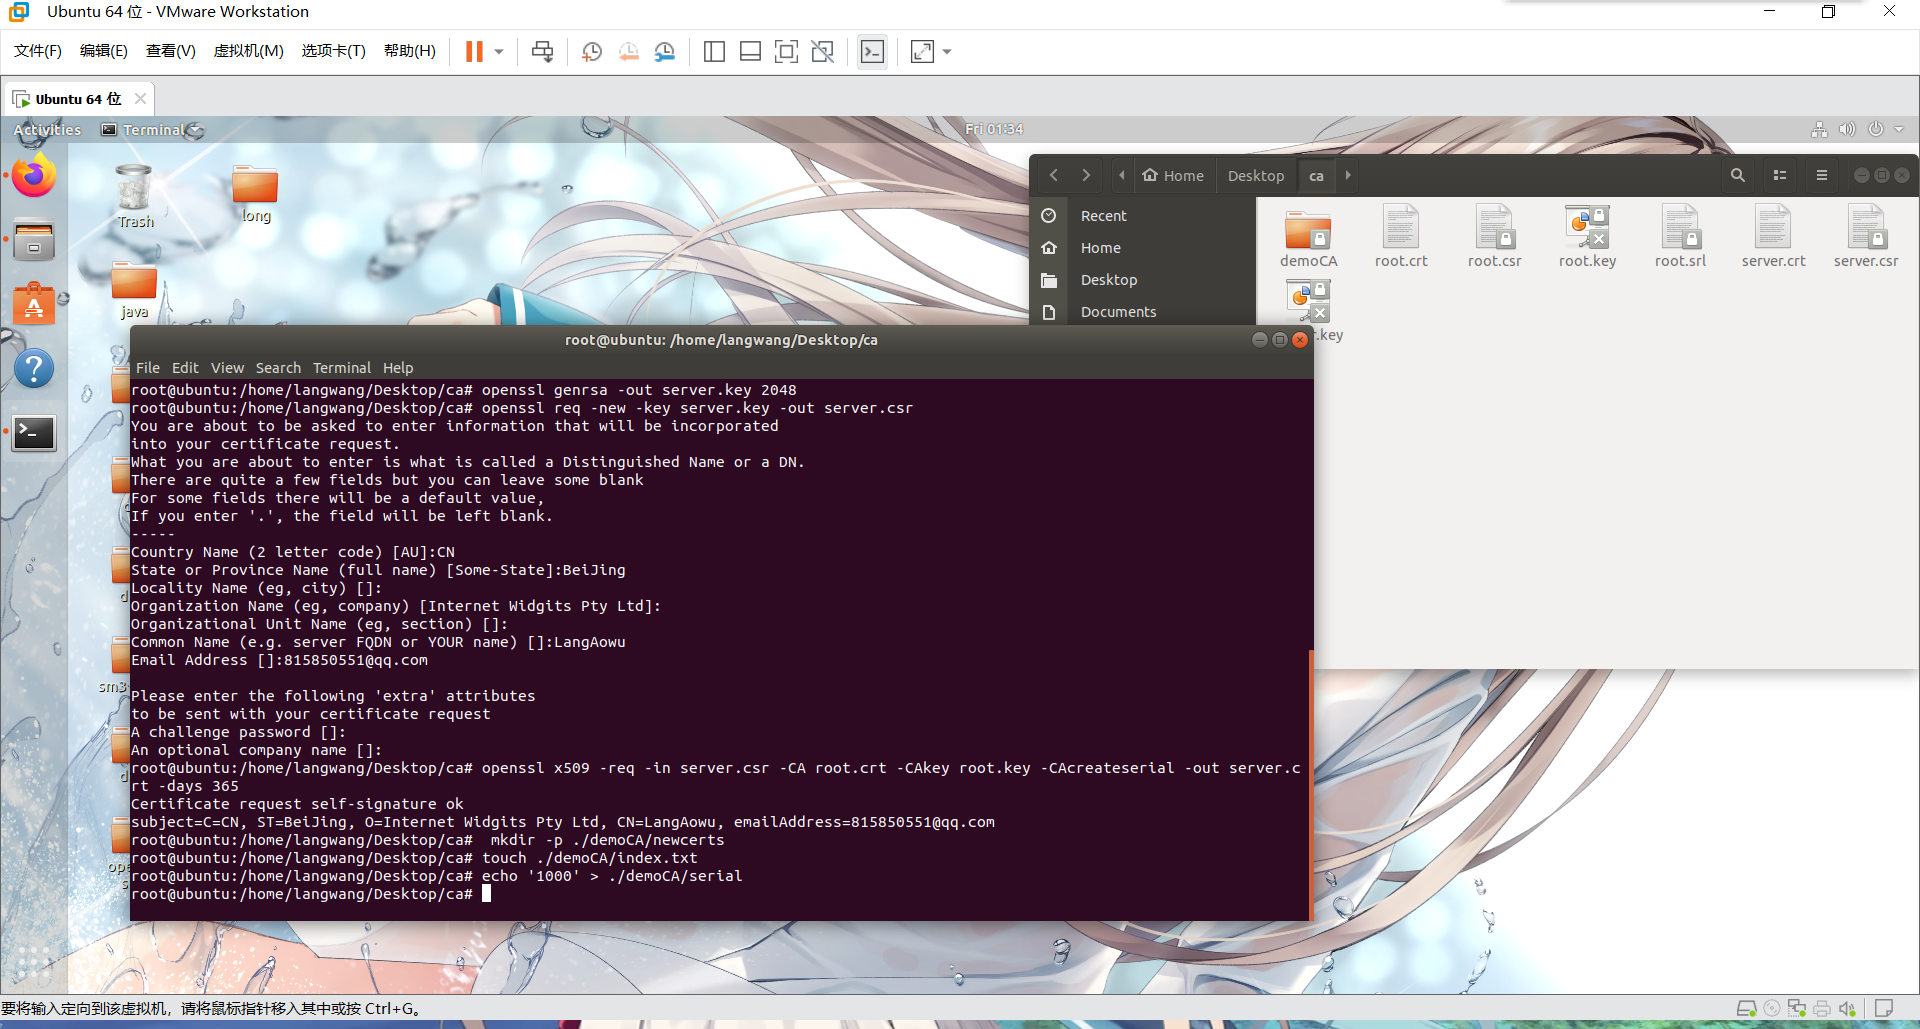Click the console view icon in VMware toolbar
The width and height of the screenshot is (1920, 1029).
[872, 51]
